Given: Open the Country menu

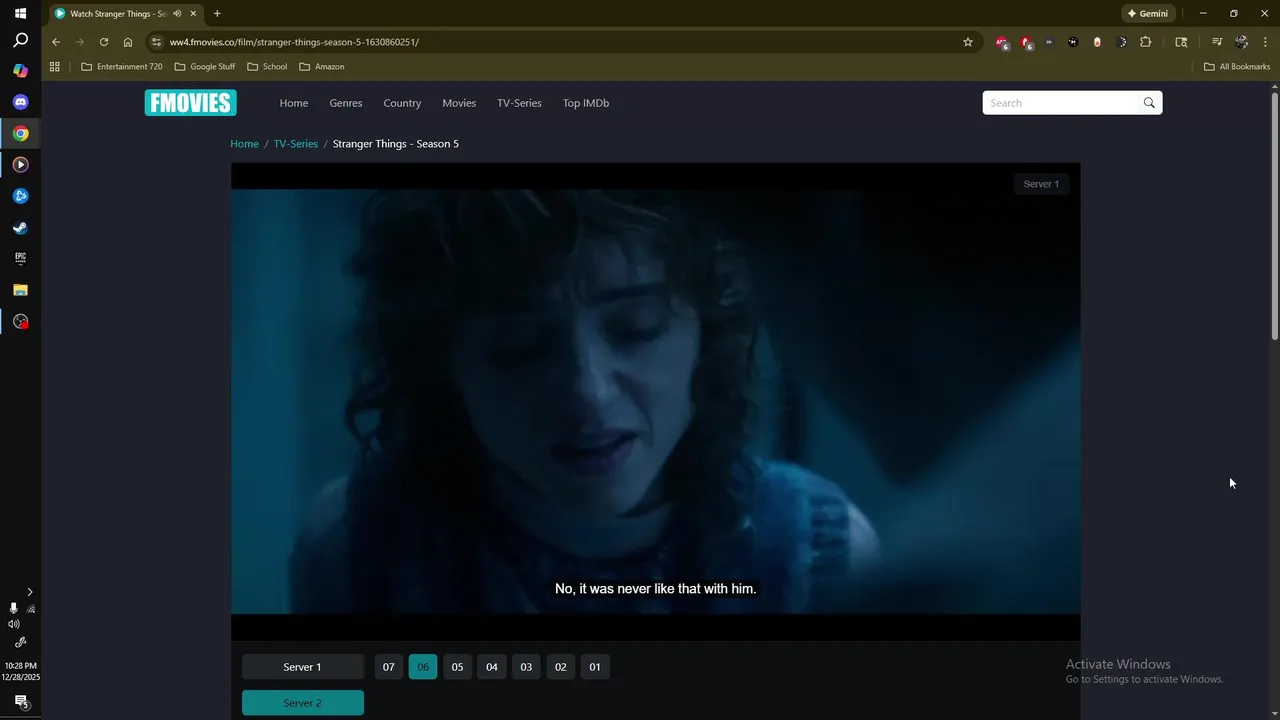Looking at the screenshot, I should point(402,103).
